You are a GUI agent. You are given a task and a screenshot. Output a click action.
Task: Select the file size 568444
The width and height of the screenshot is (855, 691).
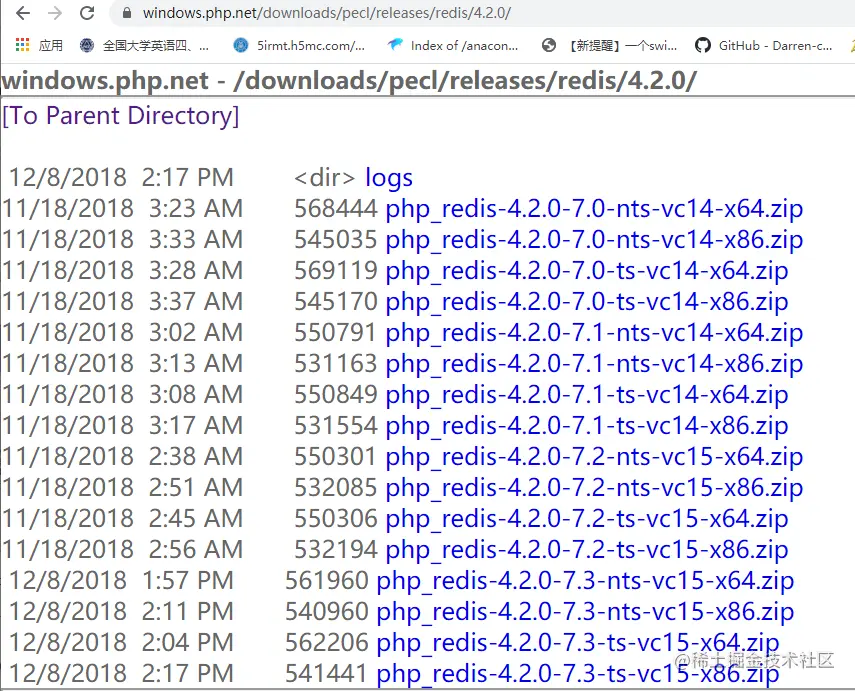[x=336, y=208]
